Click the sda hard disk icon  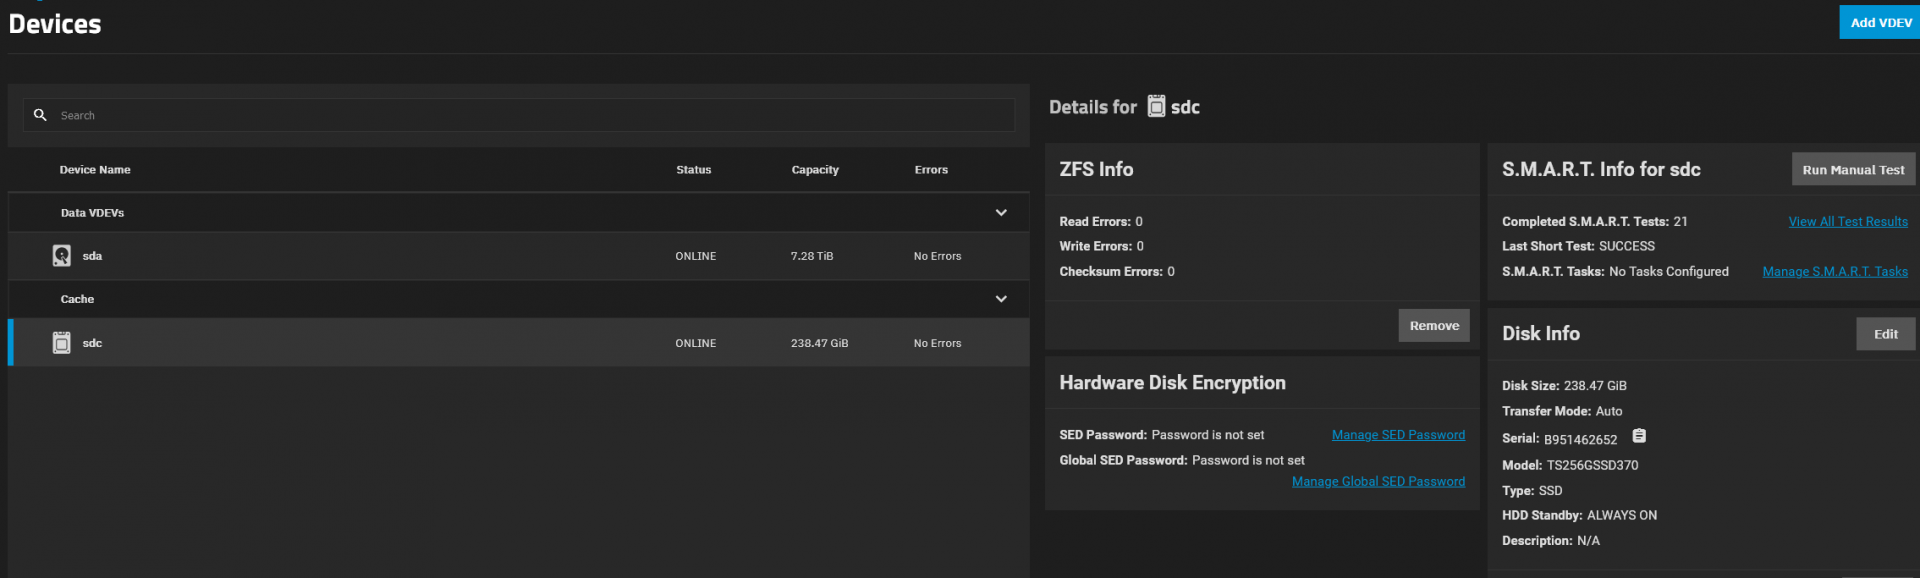click(62, 256)
